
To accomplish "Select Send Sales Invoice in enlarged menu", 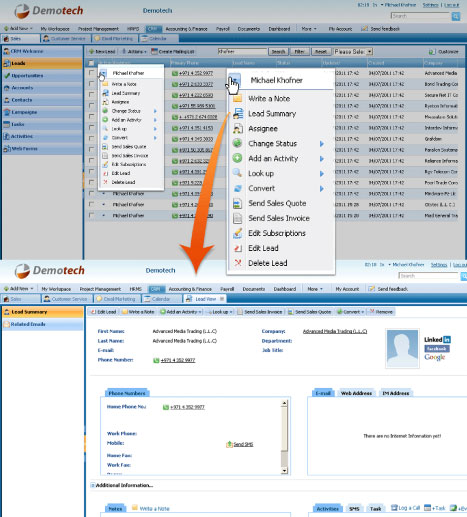I will point(279,218).
